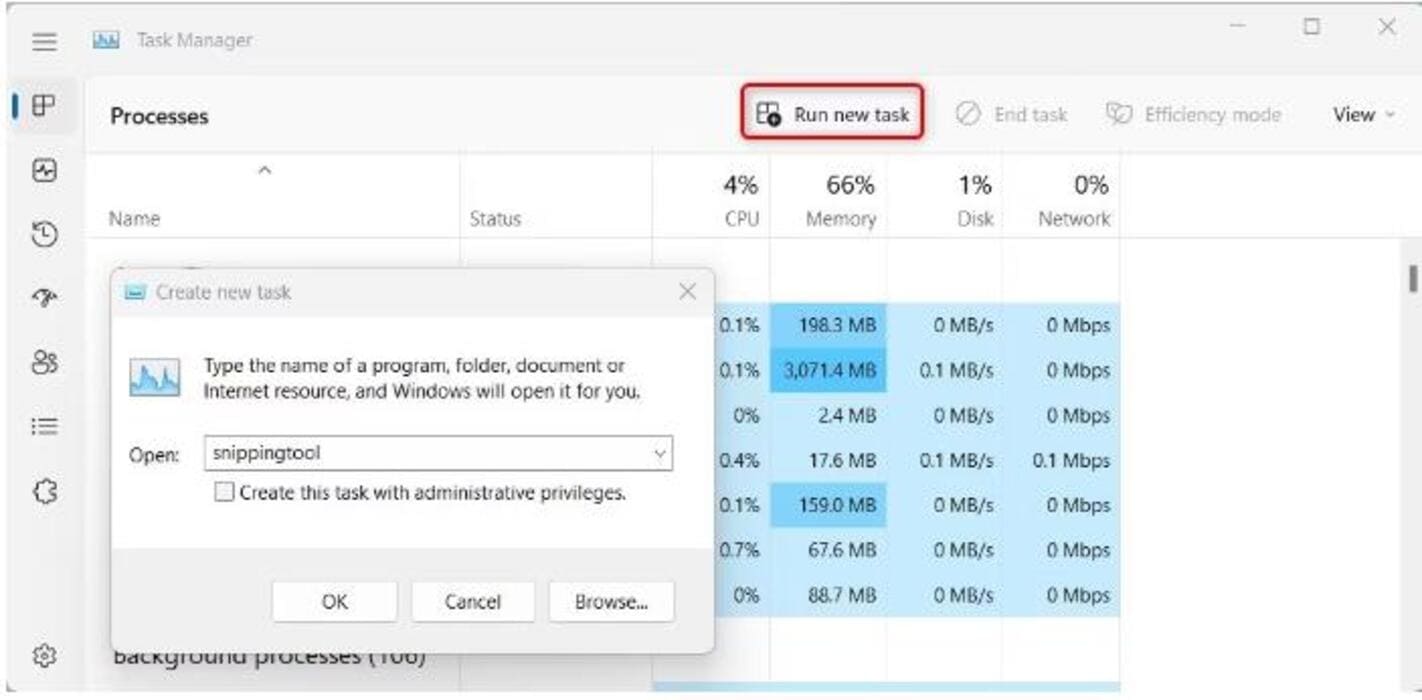Screen dimensions: 1422x700
Task: Select the 17.6 MB memory cell
Action: point(828,461)
